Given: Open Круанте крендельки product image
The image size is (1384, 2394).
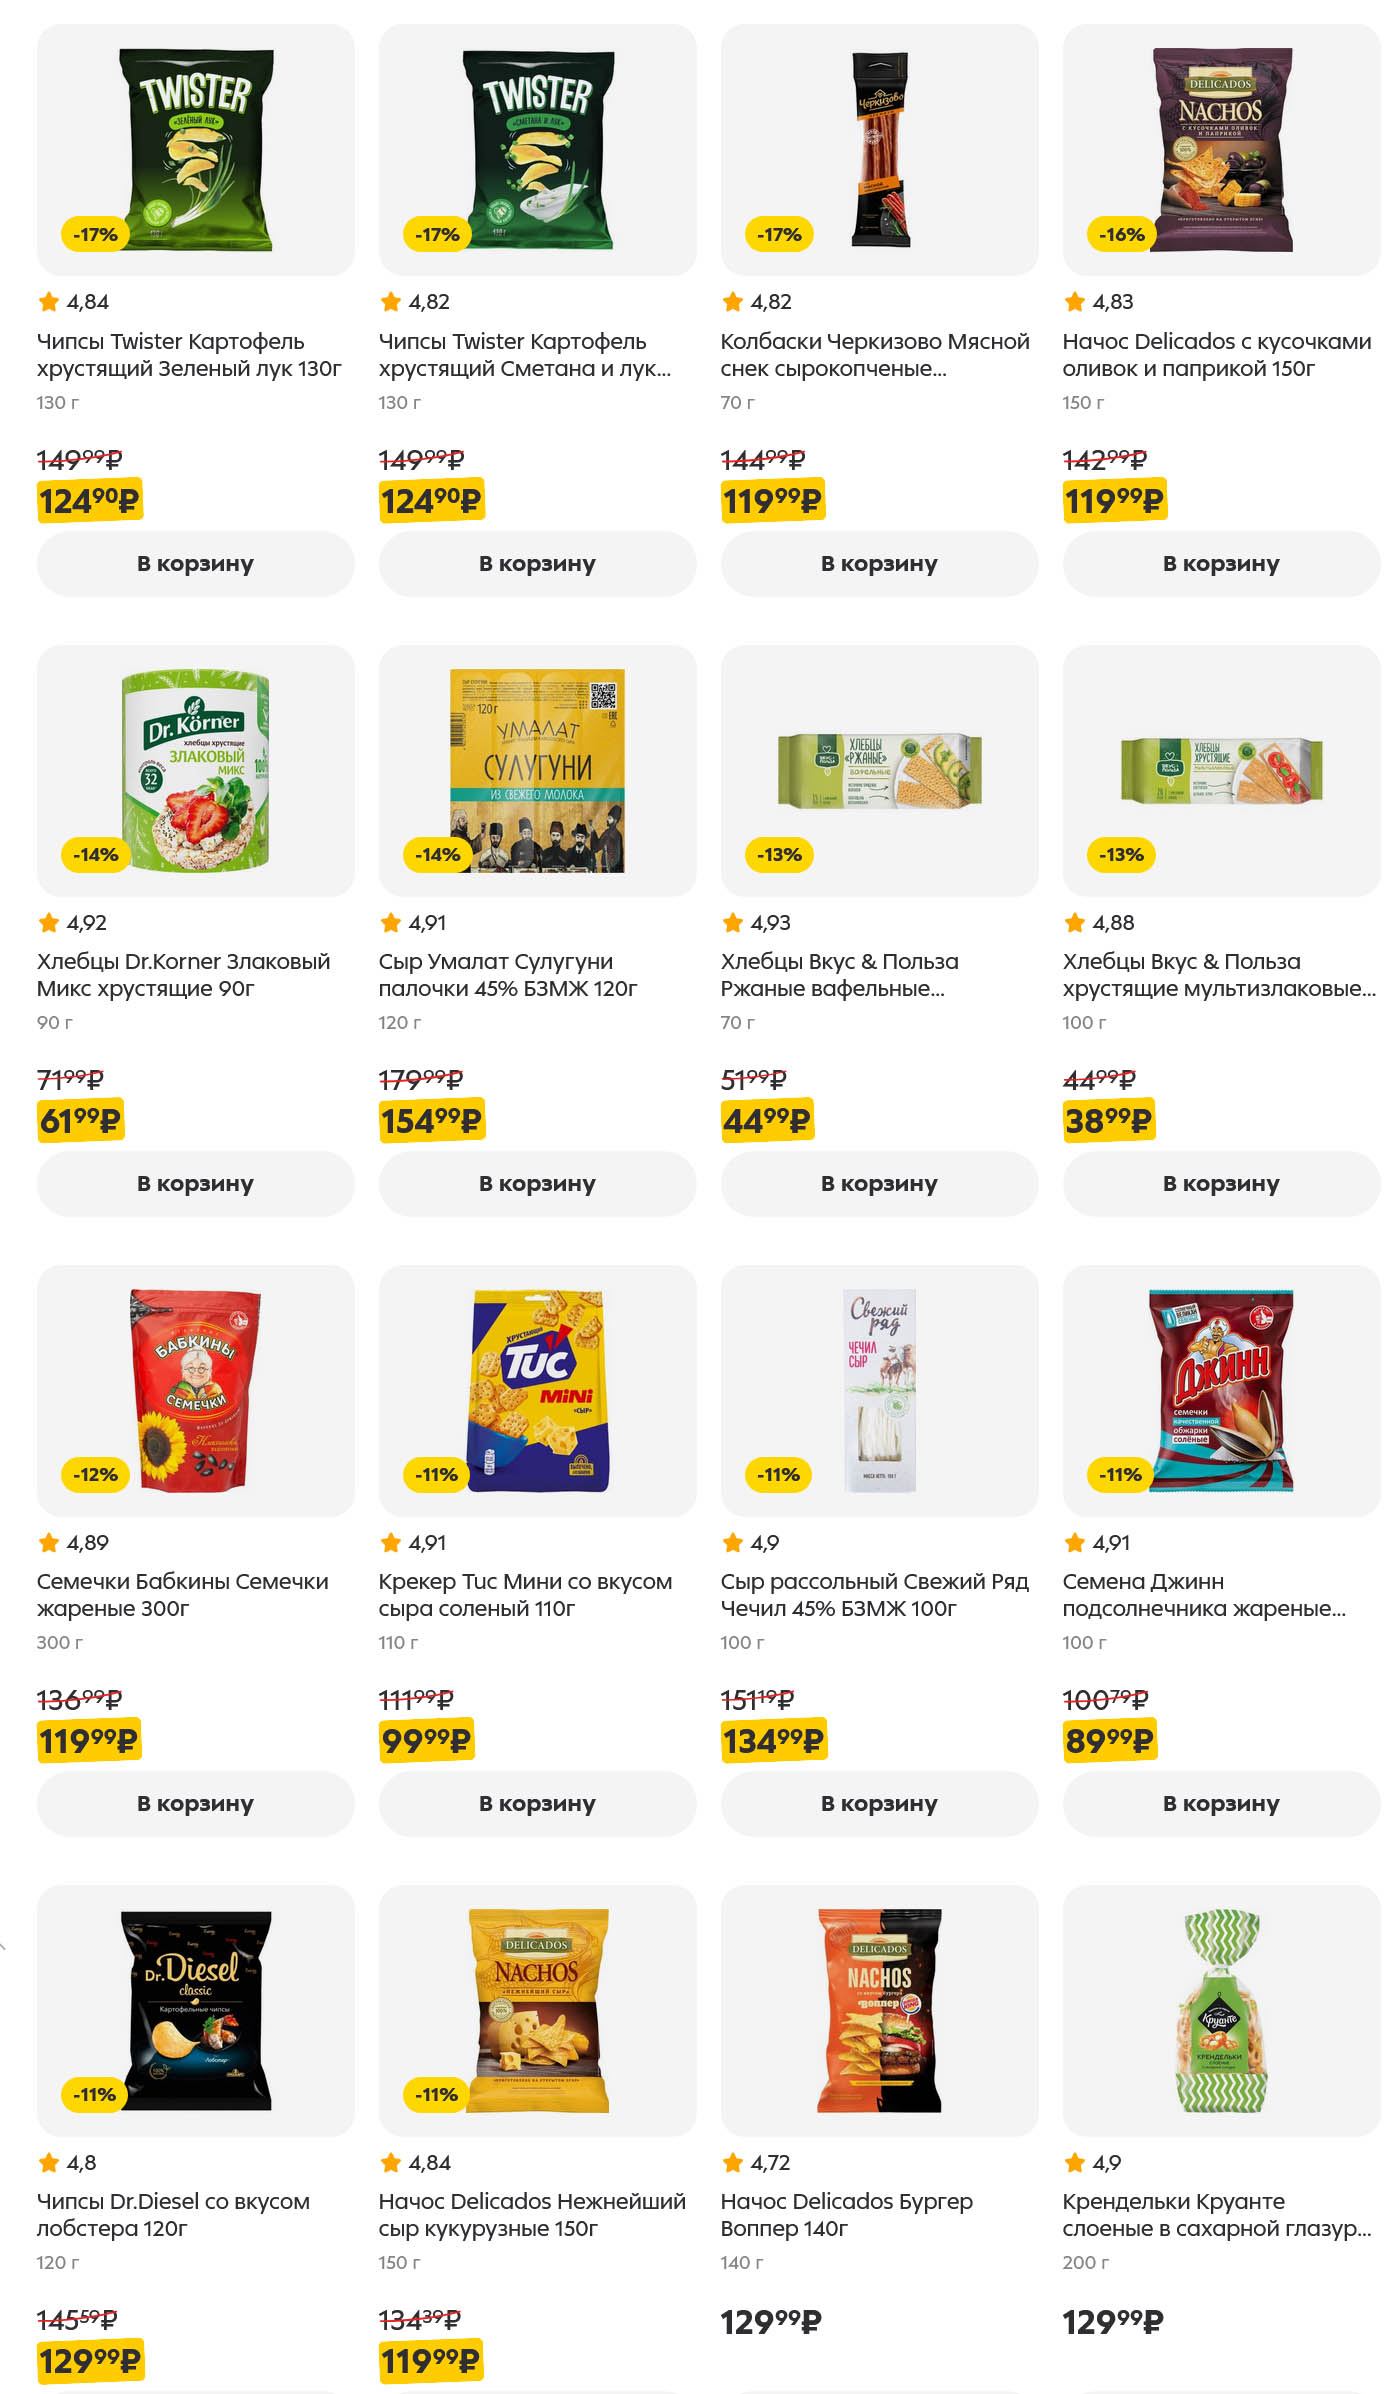Looking at the screenshot, I should [x=1221, y=2010].
